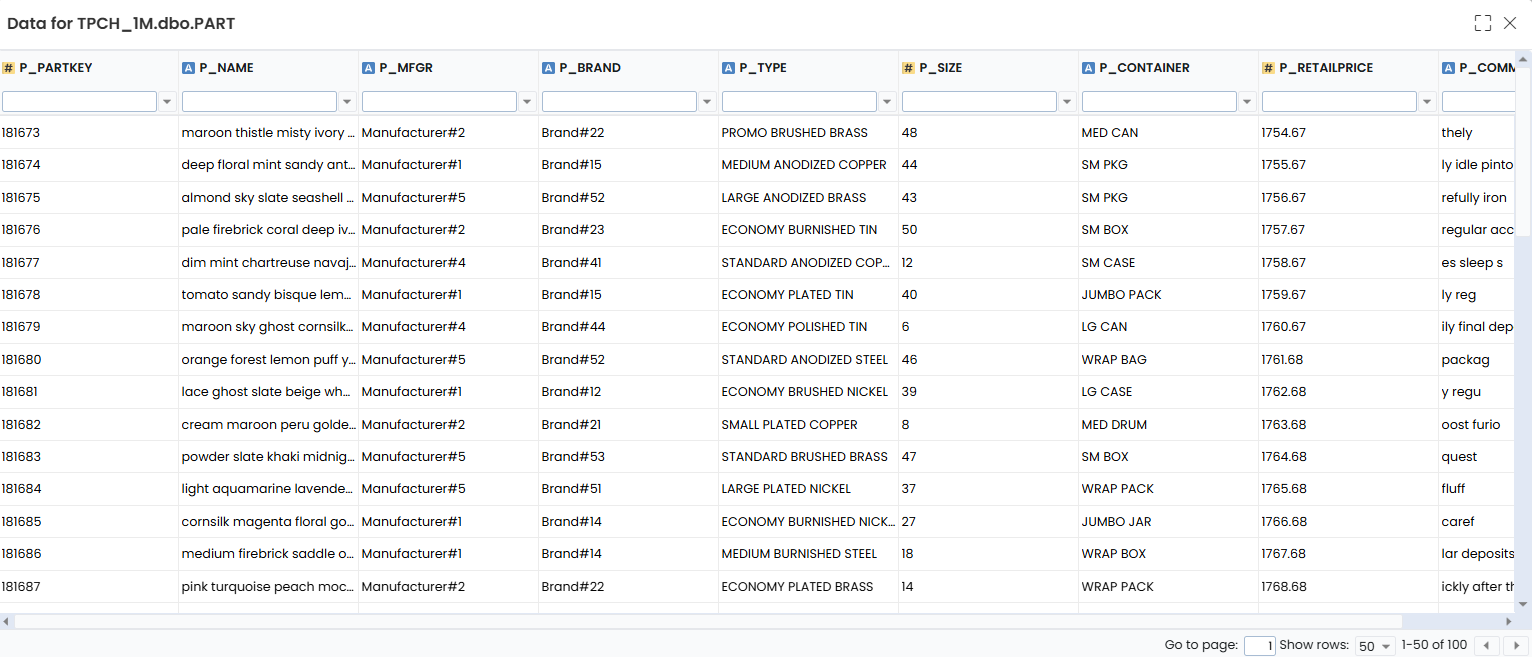Open filter options dropdown for P_MFGR
The image size is (1532, 657).
pyautogui.click(x=527, y=102)
